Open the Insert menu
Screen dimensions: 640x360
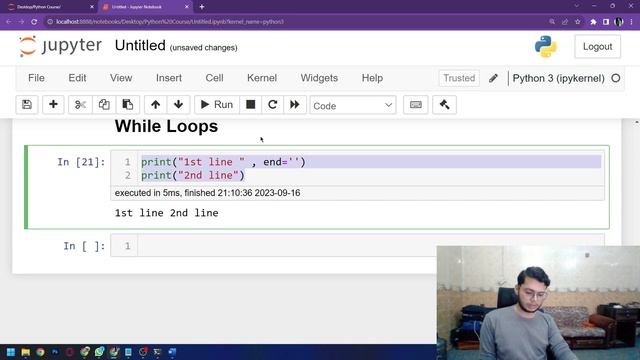(x=169, y=78)
